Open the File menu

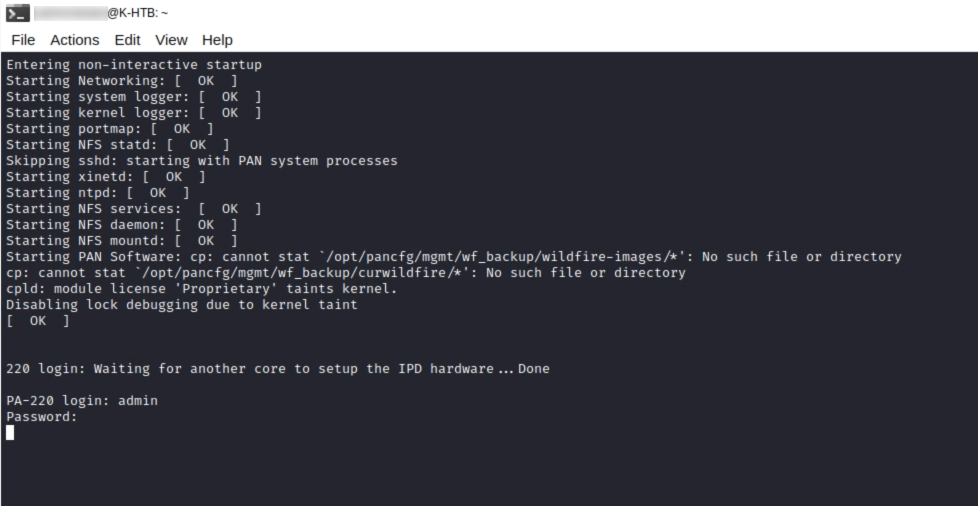23,40
